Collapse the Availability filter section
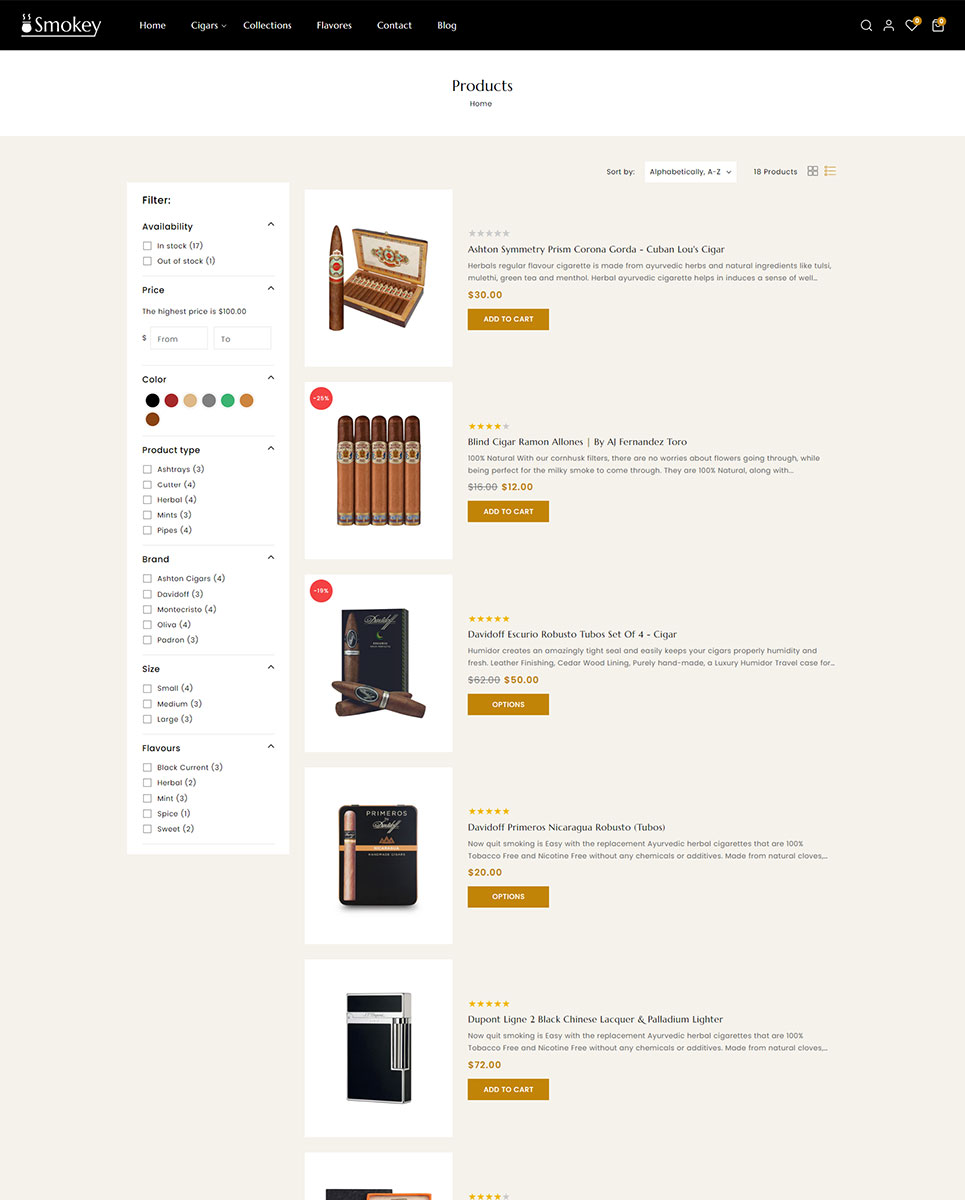 click(x=271, y=225)
